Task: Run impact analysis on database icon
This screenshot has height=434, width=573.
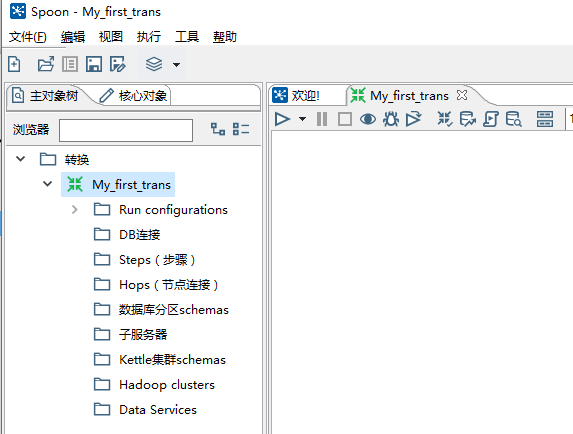Action: (467, 119)
